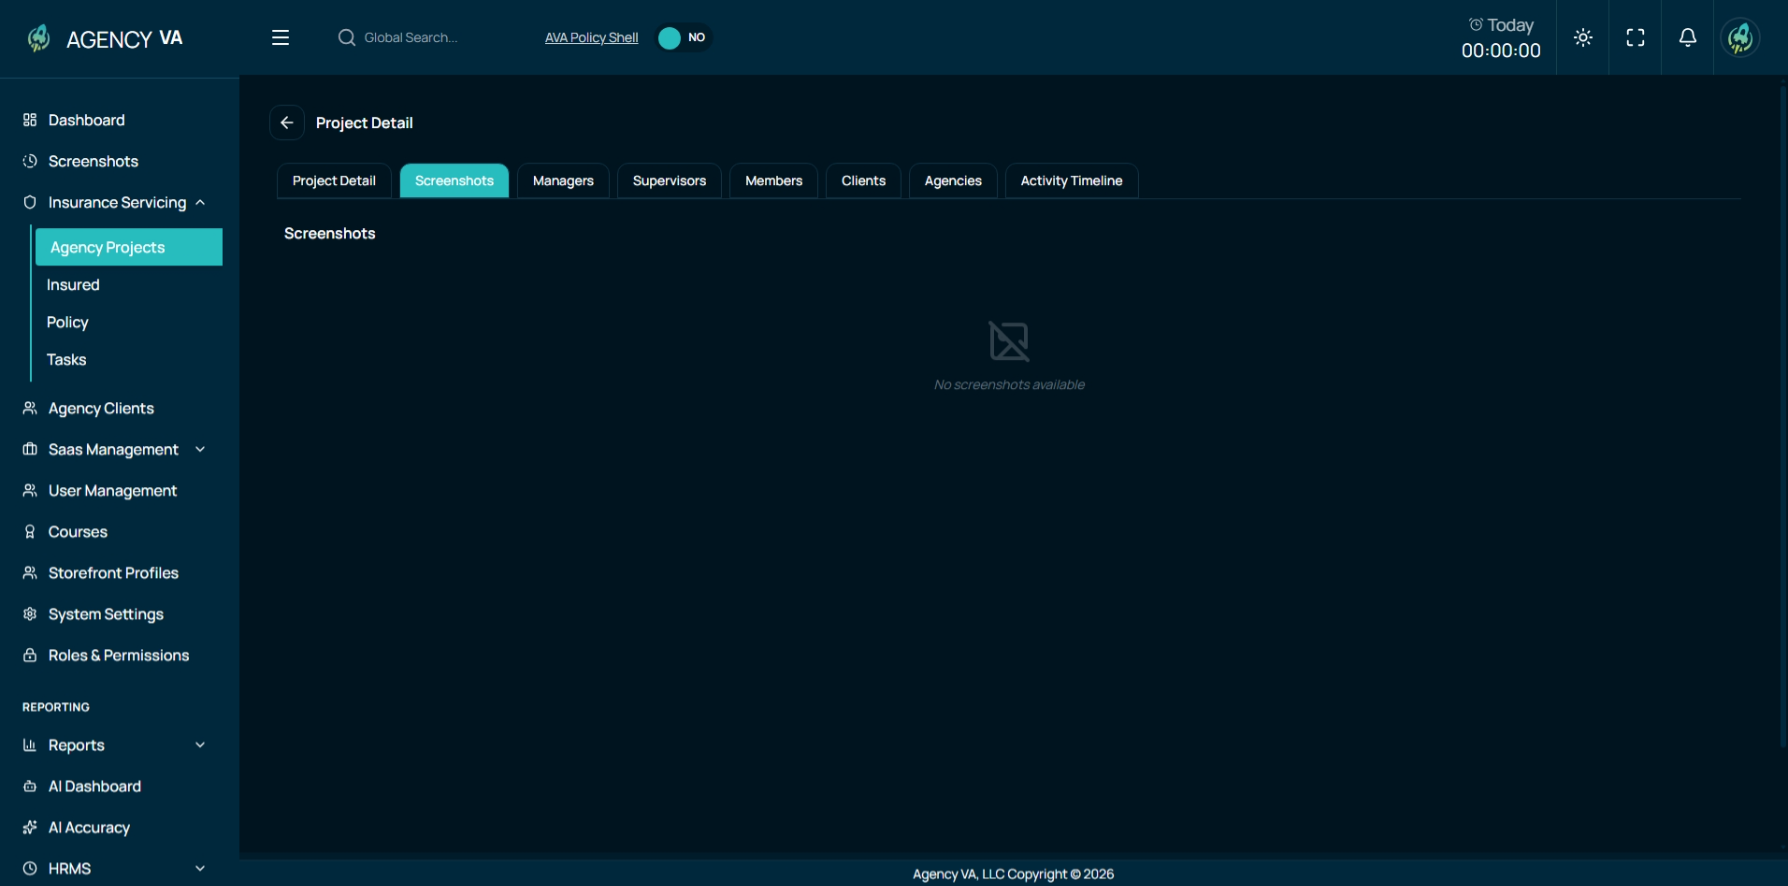Select the Supervisors tab

669,181
